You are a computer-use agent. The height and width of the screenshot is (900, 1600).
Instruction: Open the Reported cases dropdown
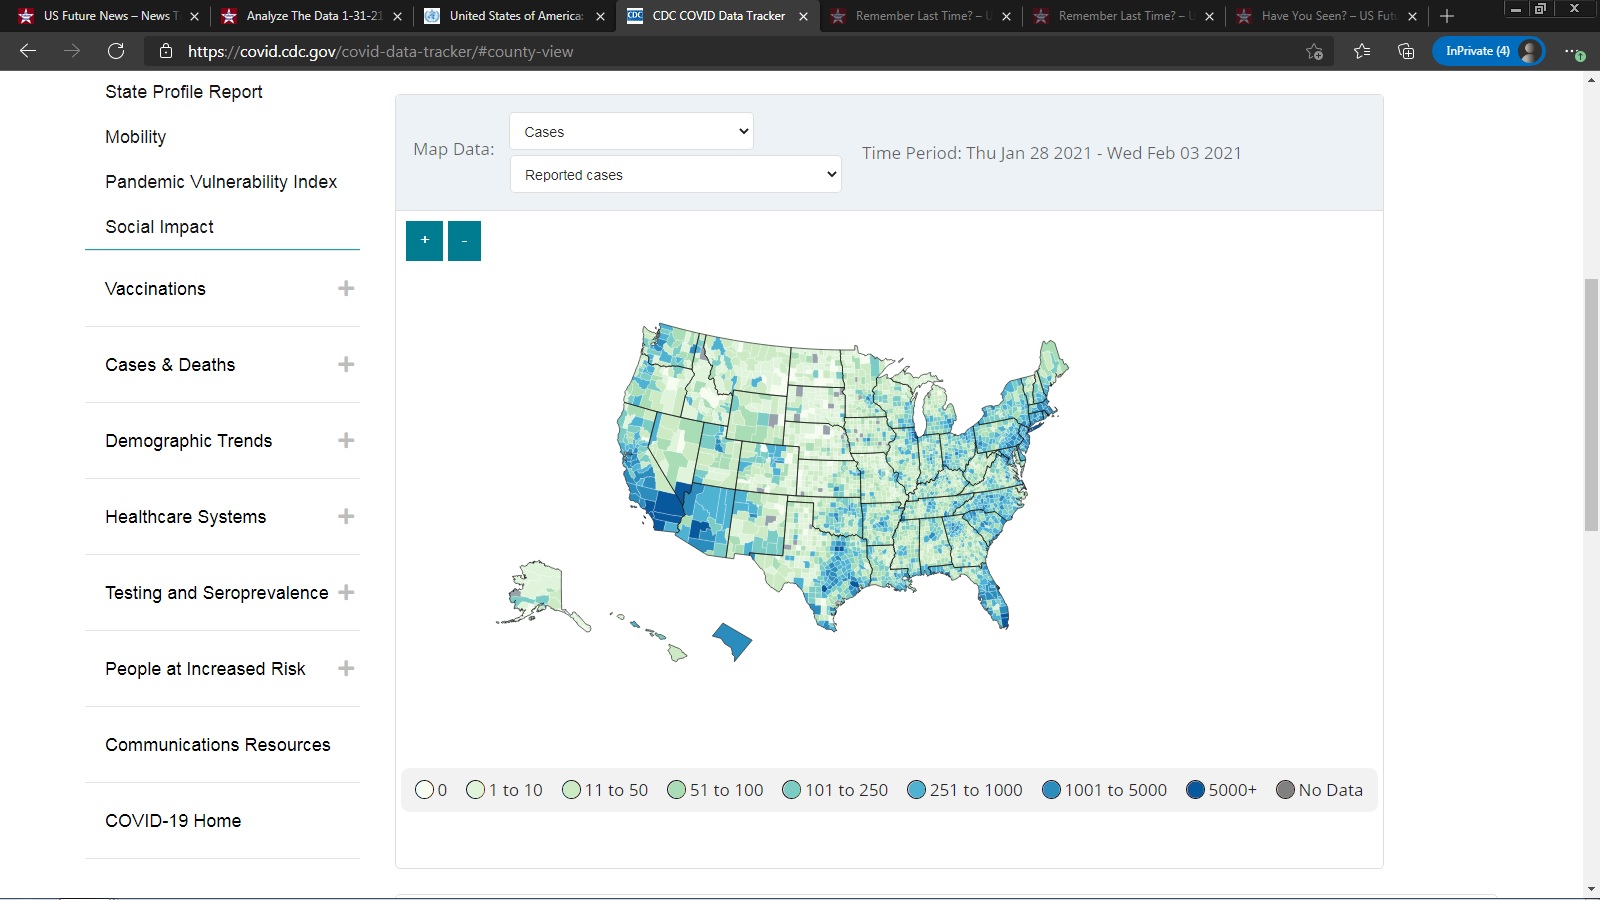pos(675,175)
